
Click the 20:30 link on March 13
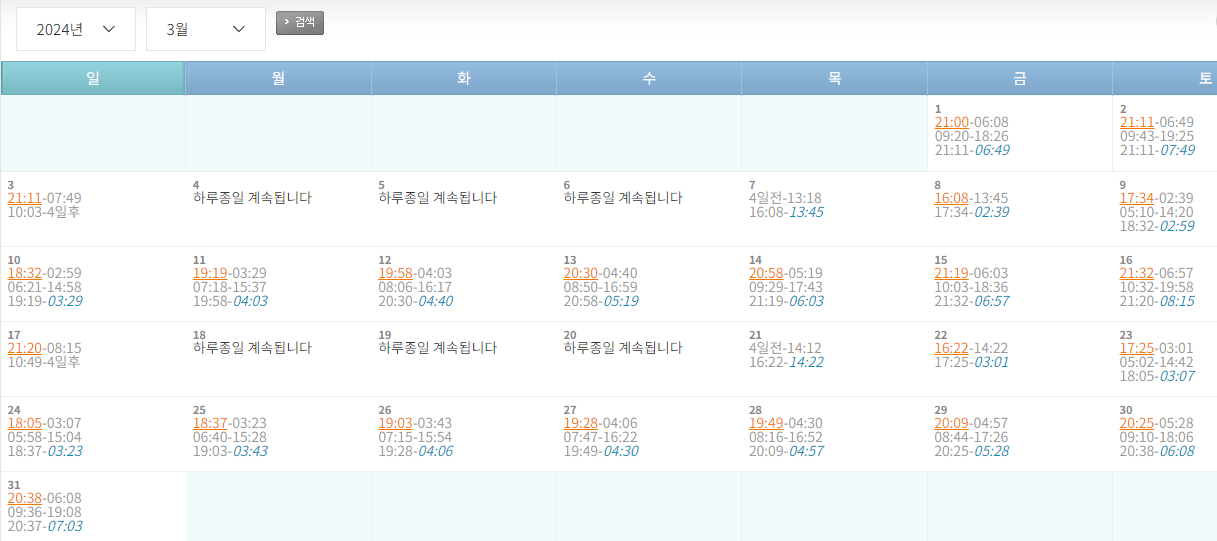[581, 273]
